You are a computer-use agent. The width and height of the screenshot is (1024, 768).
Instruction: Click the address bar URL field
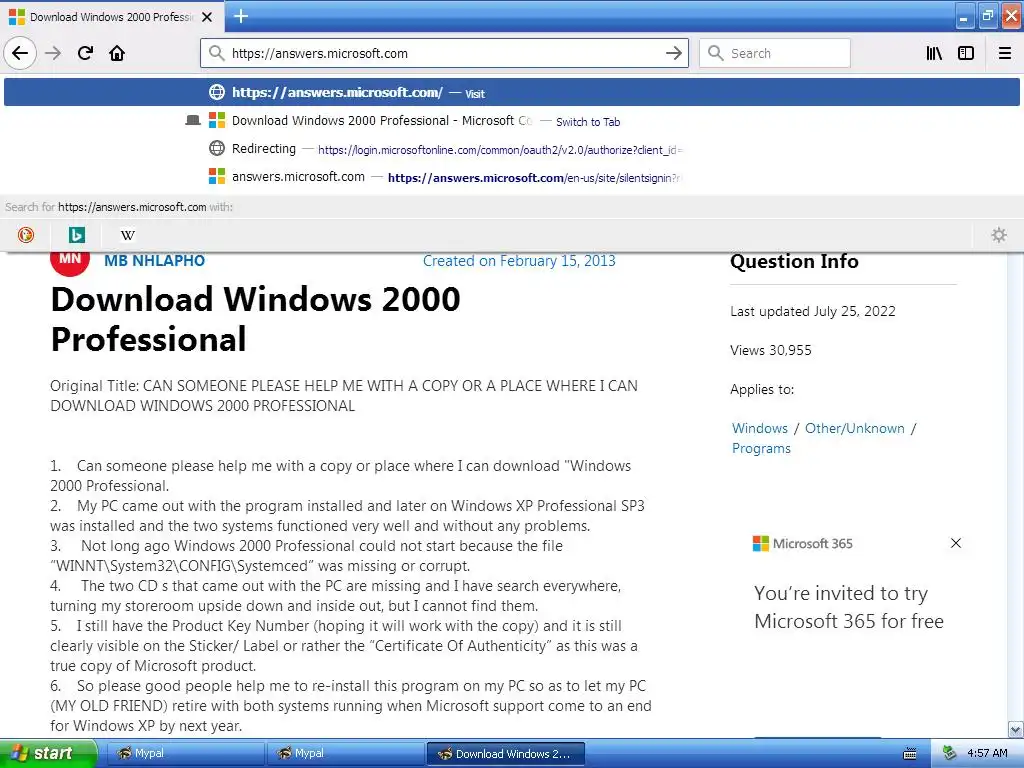(444, 53)
